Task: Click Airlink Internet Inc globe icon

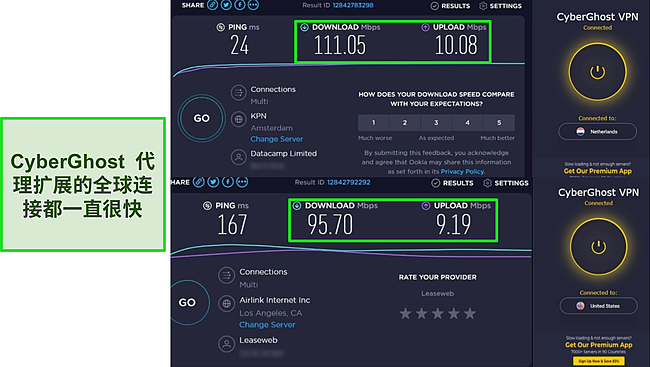Action: coord(226,304)
